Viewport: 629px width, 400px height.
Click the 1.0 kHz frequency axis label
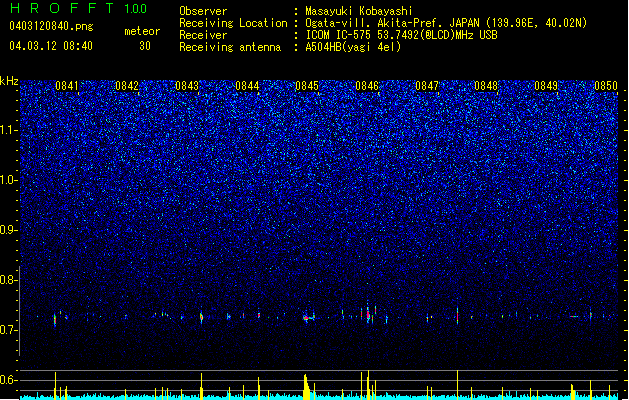pos(9,180)
